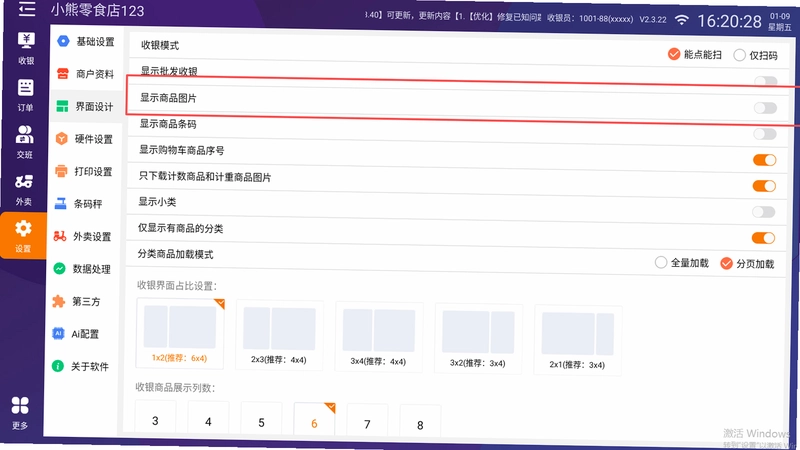
Task: Choose the 2x3(推荐: 4x4) layout thumbnail
Action: [x=279, y=335]
